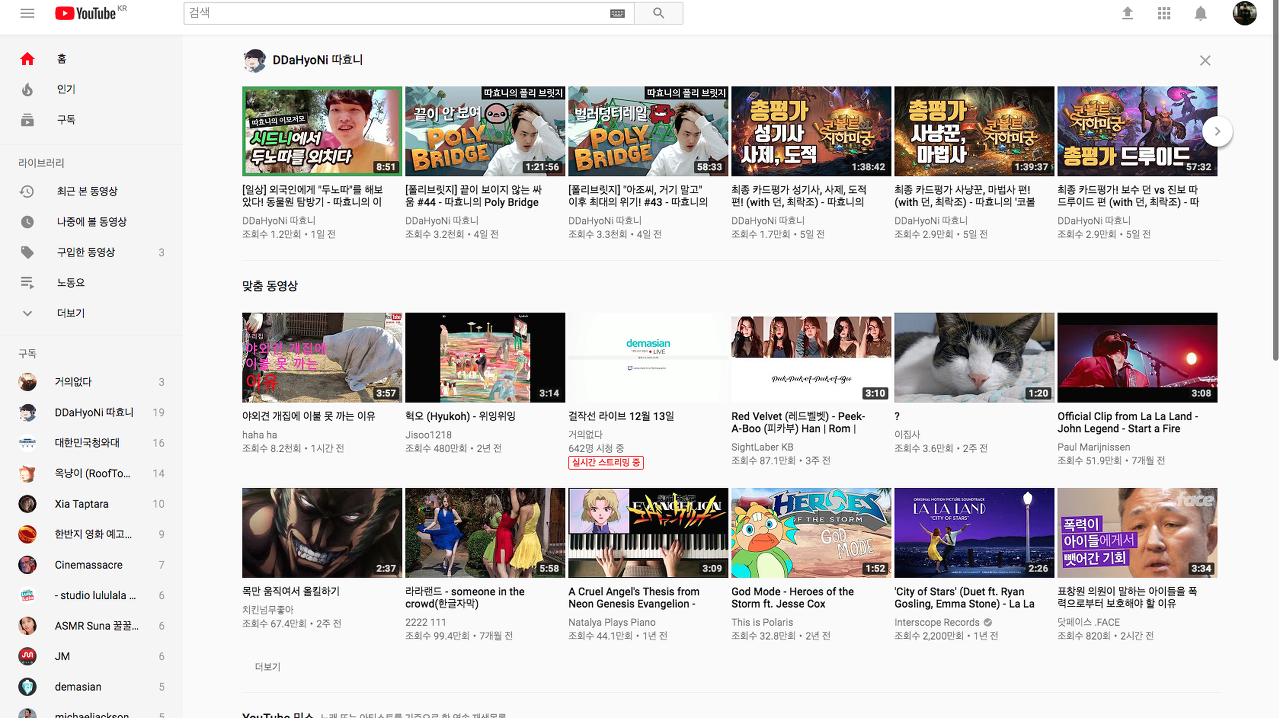The image size is (1279, 718).
Task: Open 구입한 동영상 purchases
Action: [91, 252]
